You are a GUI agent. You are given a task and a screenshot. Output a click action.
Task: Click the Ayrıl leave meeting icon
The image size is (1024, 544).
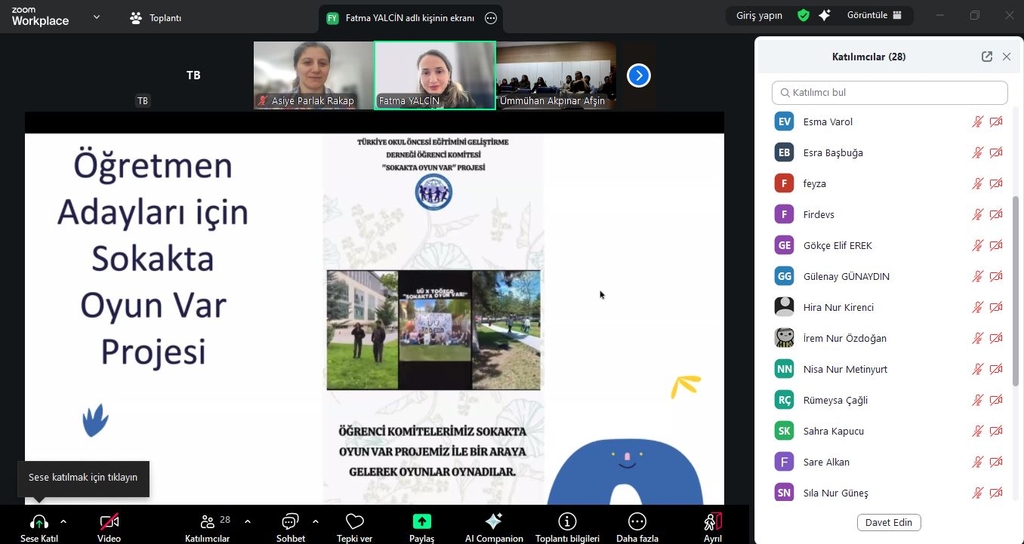point(712,522)
